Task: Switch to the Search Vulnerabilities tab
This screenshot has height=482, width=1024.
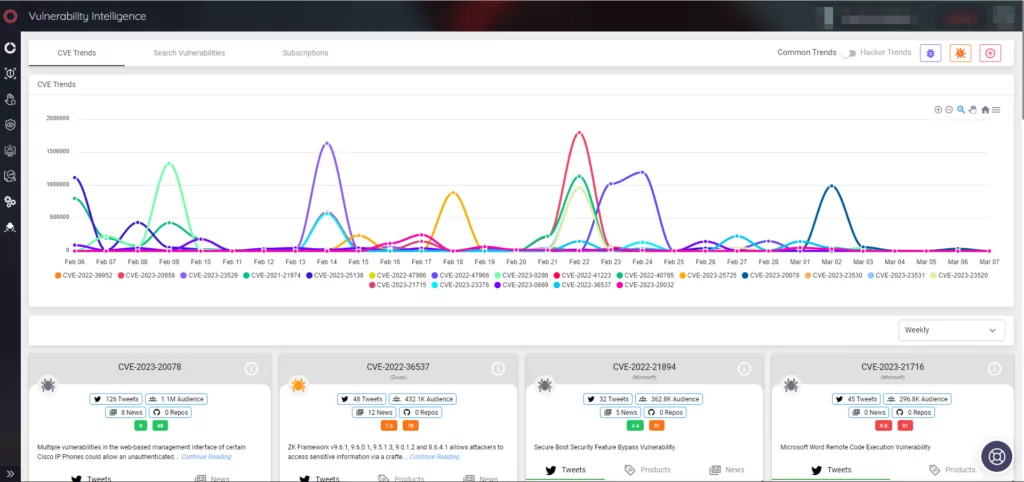Action: 189,53
